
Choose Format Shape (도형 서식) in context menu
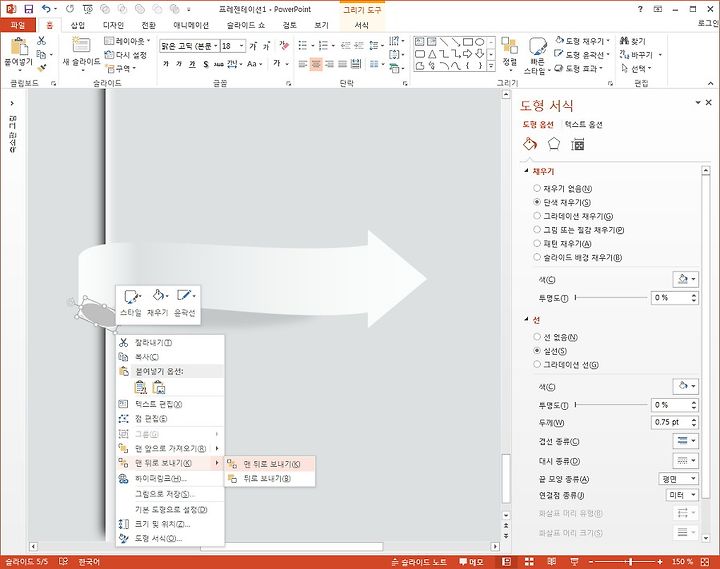click(170, 538)
